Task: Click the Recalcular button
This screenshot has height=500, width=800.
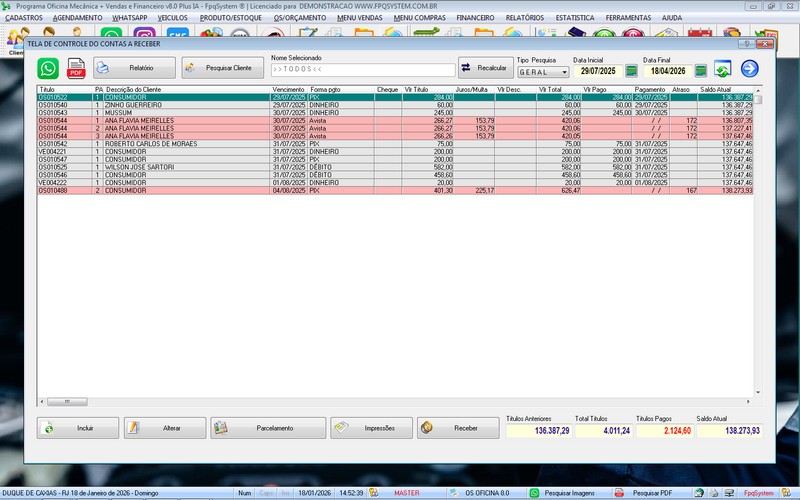Action: point(485,68)
